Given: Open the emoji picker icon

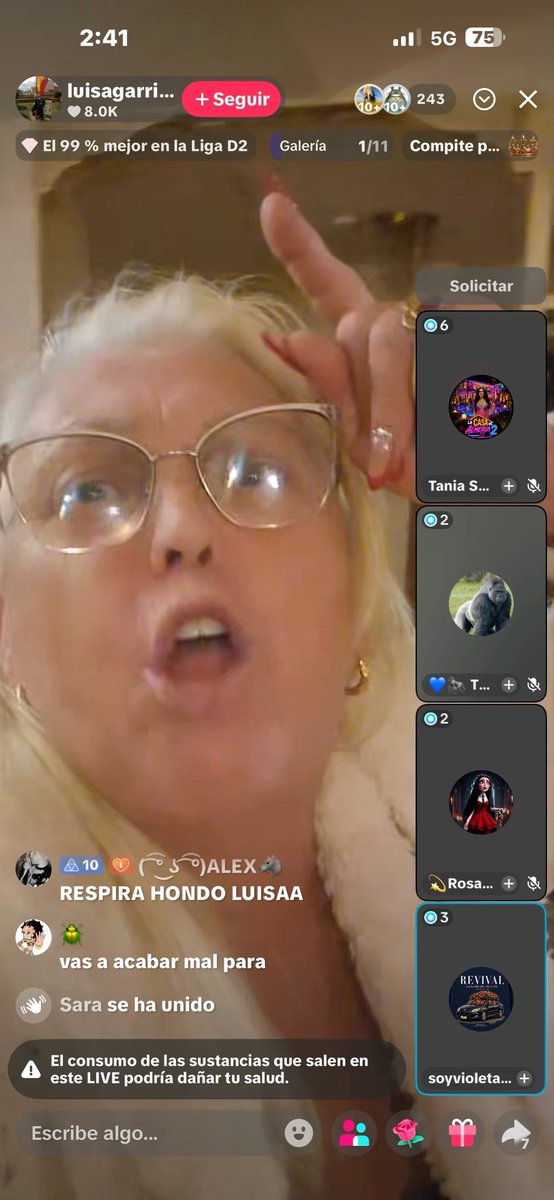Looking at the screenshot, I should (x=299, y=1133).
